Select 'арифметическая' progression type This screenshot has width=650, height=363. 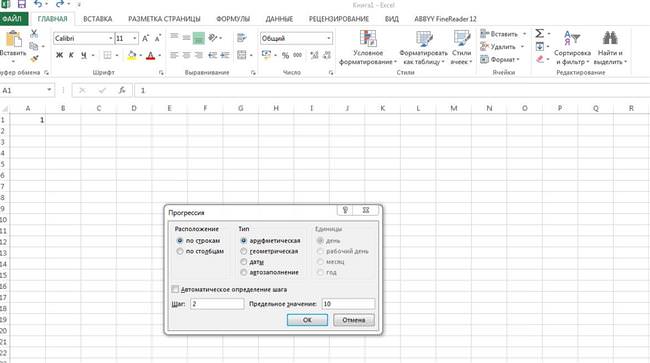[x=243, y=240]
